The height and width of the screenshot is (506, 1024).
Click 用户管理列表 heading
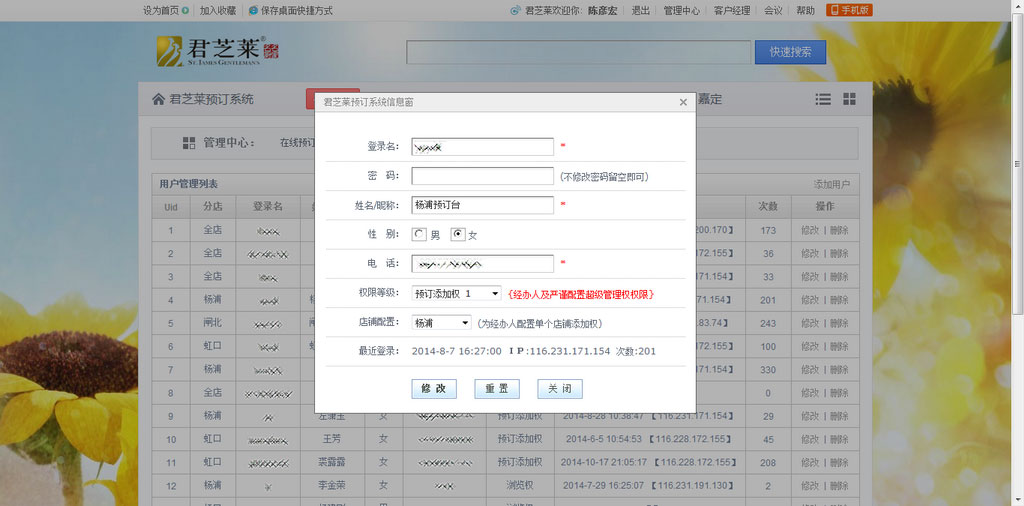point(189,184)
